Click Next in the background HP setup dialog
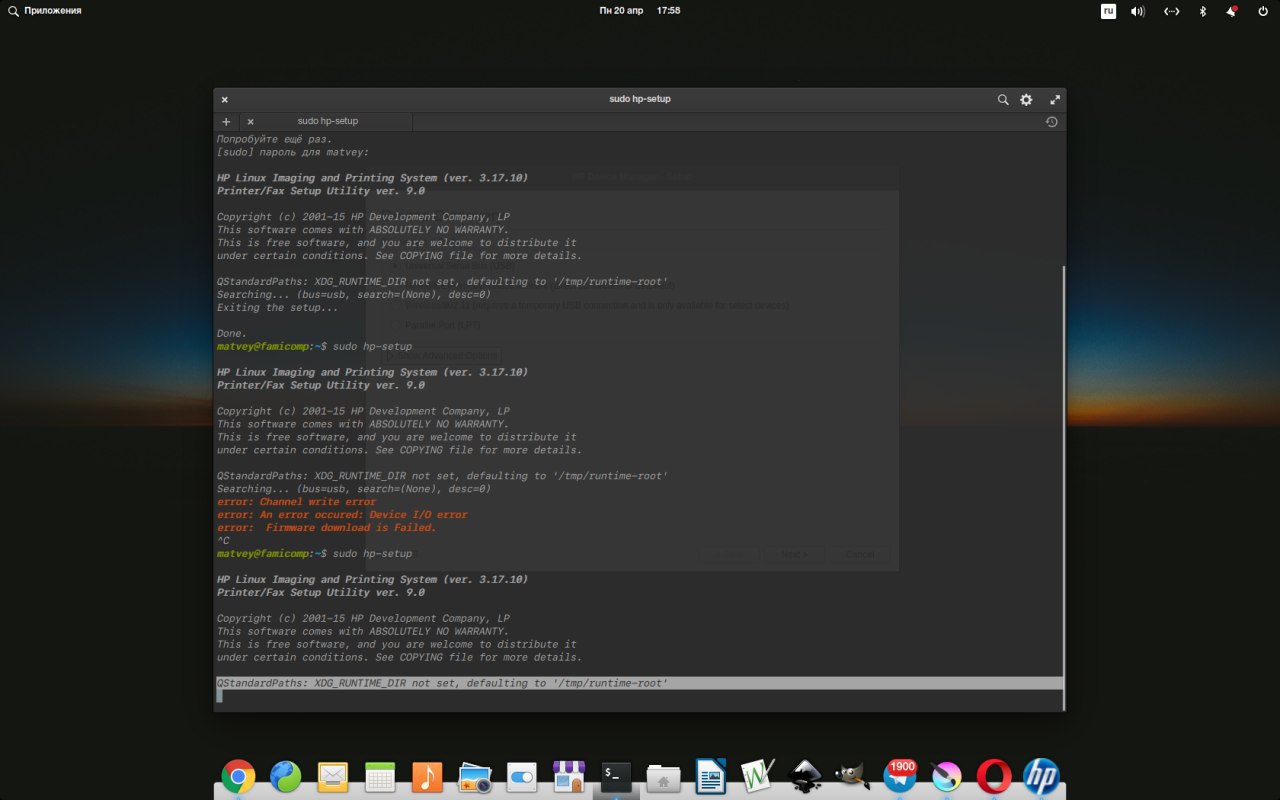 795,554
